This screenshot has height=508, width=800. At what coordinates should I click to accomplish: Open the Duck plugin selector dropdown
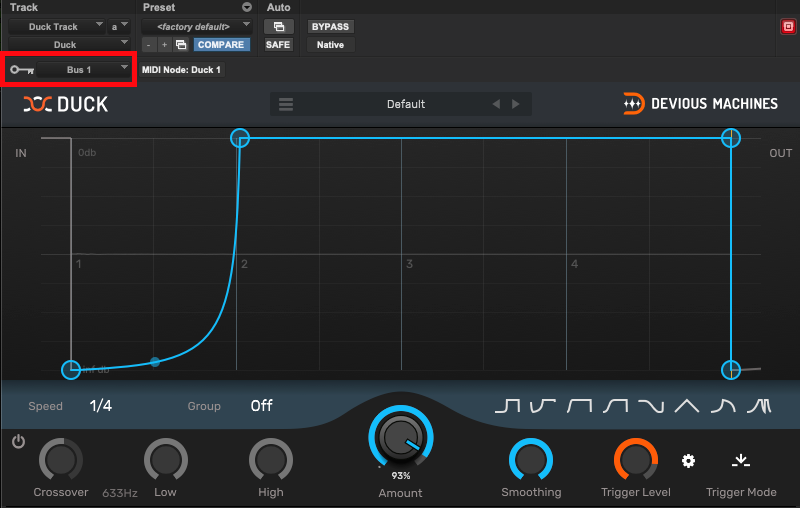69,45
